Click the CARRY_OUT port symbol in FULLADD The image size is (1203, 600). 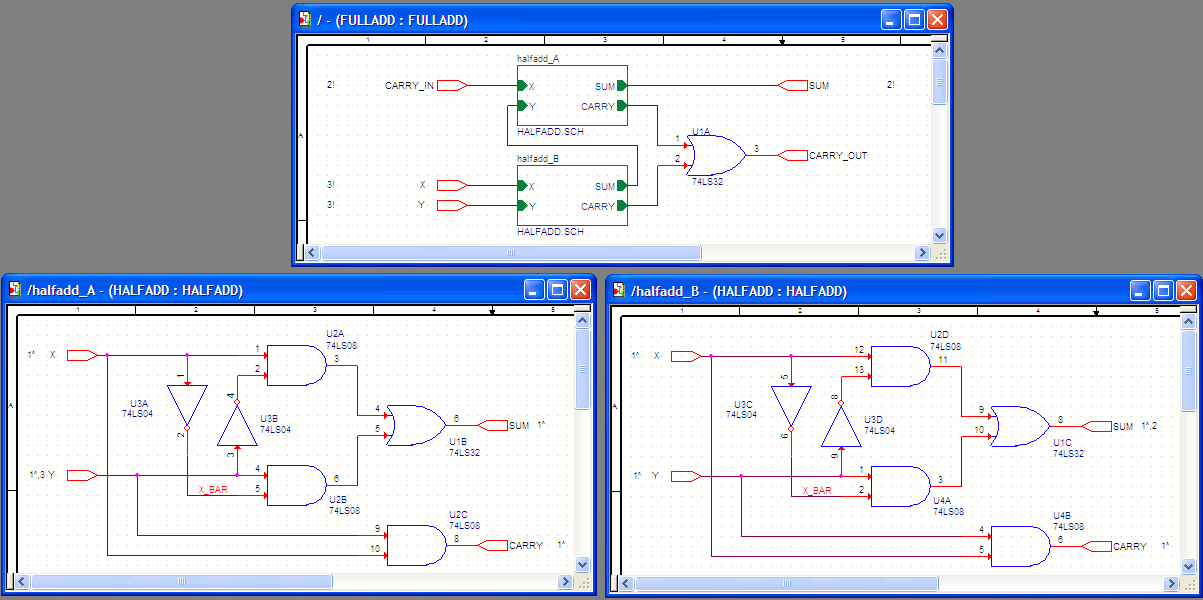point(792,155)
